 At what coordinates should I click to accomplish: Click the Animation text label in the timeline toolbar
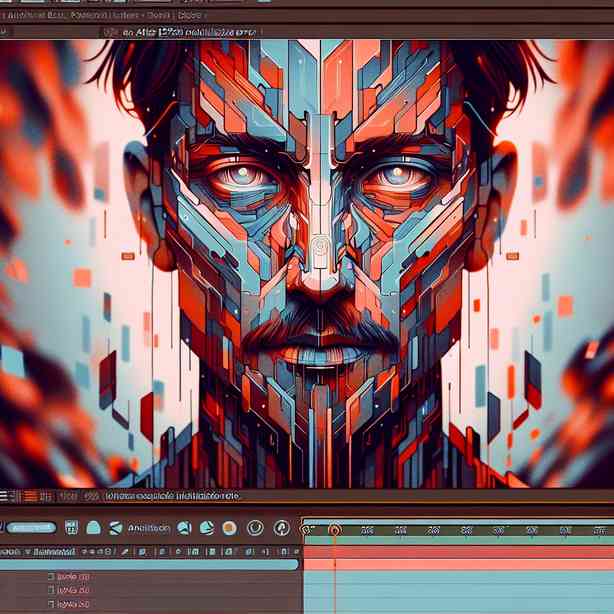click(149, 528)
